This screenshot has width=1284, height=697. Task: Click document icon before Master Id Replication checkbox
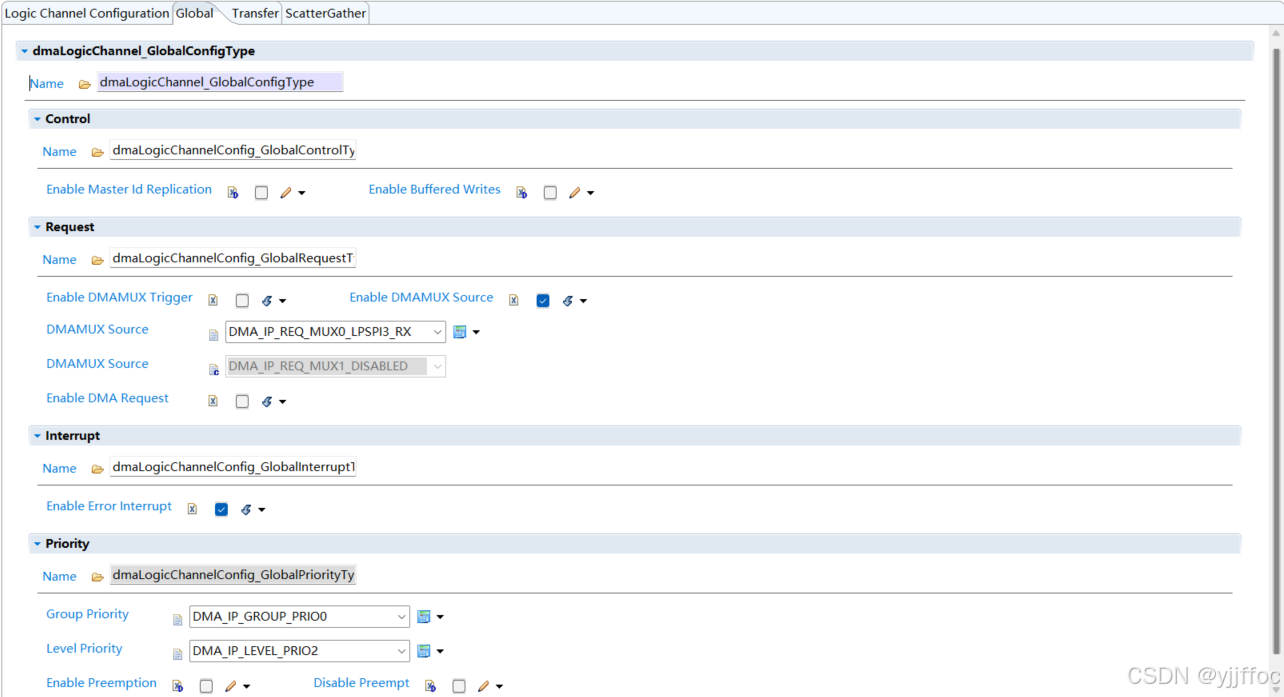tap(233, 193)
